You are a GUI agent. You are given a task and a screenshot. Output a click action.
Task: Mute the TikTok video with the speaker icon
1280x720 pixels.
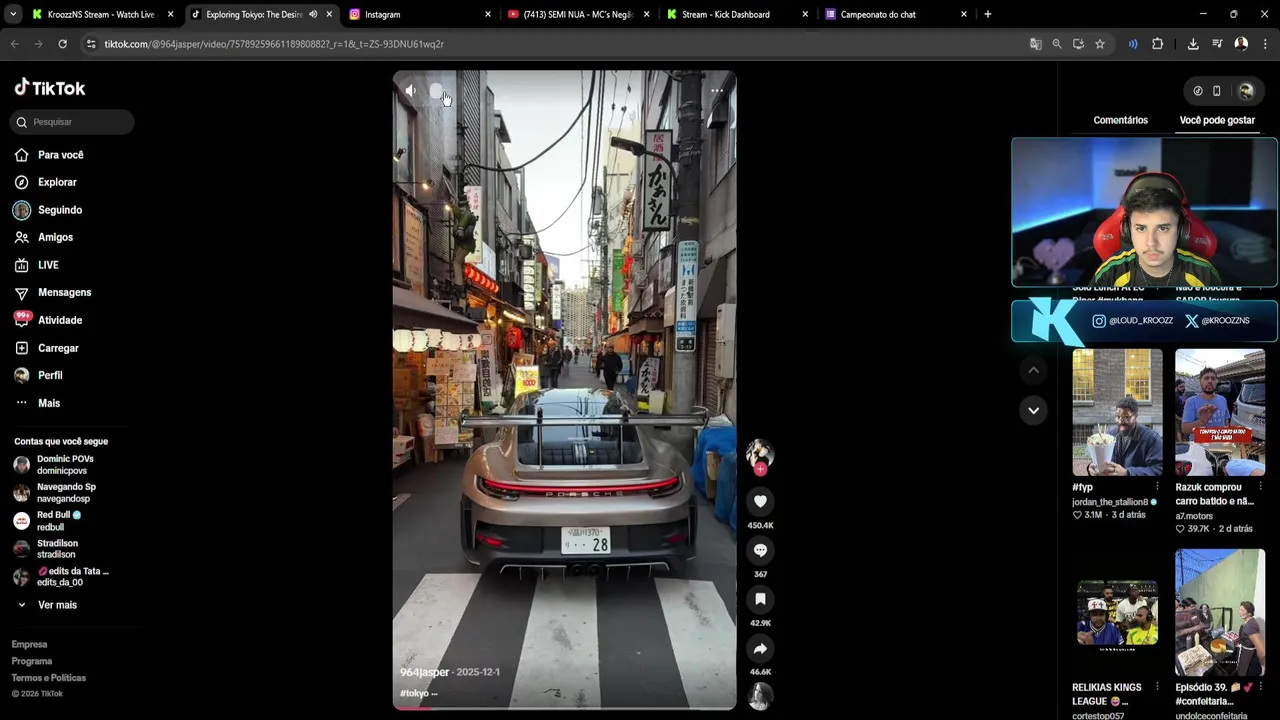point(410,91)
